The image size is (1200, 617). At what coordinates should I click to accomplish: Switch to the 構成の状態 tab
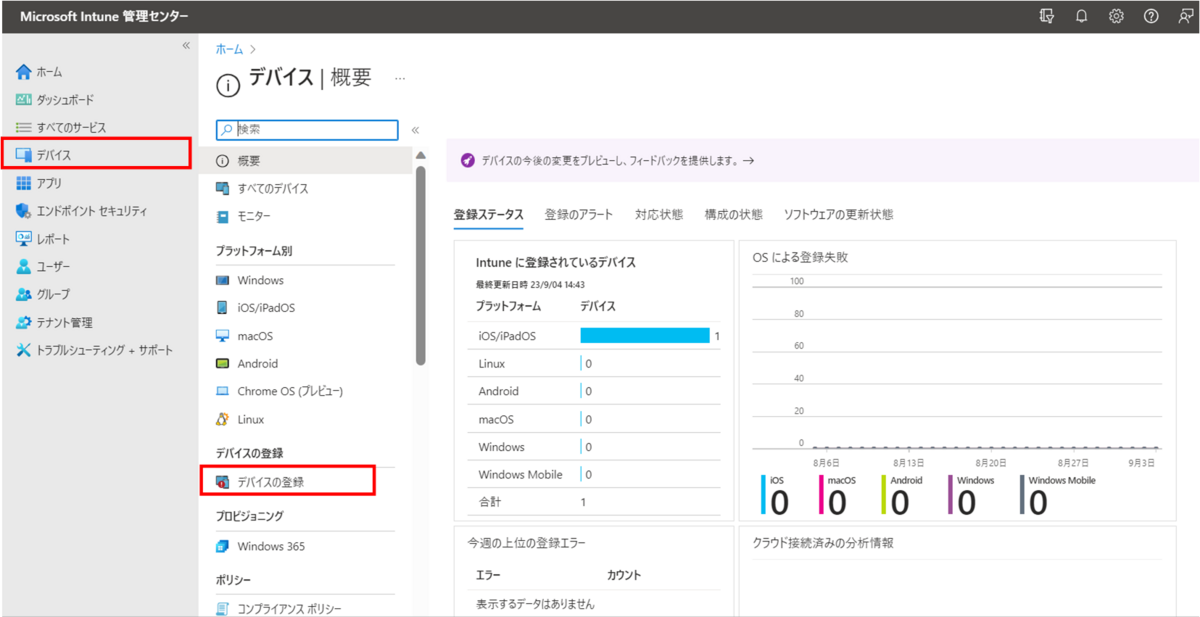(733, 215)
